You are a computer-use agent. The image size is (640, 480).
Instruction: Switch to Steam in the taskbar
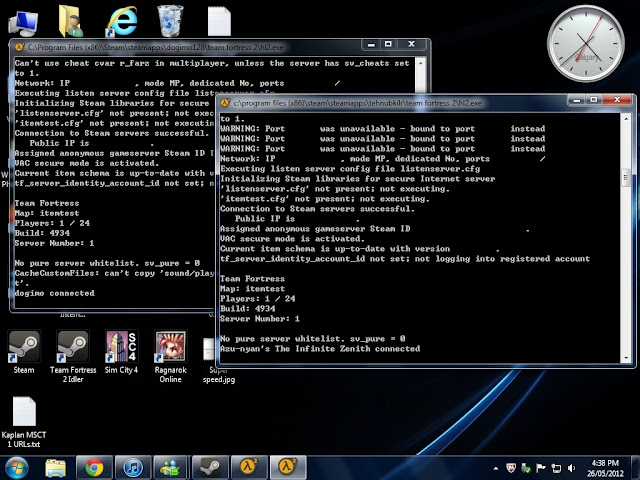[x=210, y=468]
